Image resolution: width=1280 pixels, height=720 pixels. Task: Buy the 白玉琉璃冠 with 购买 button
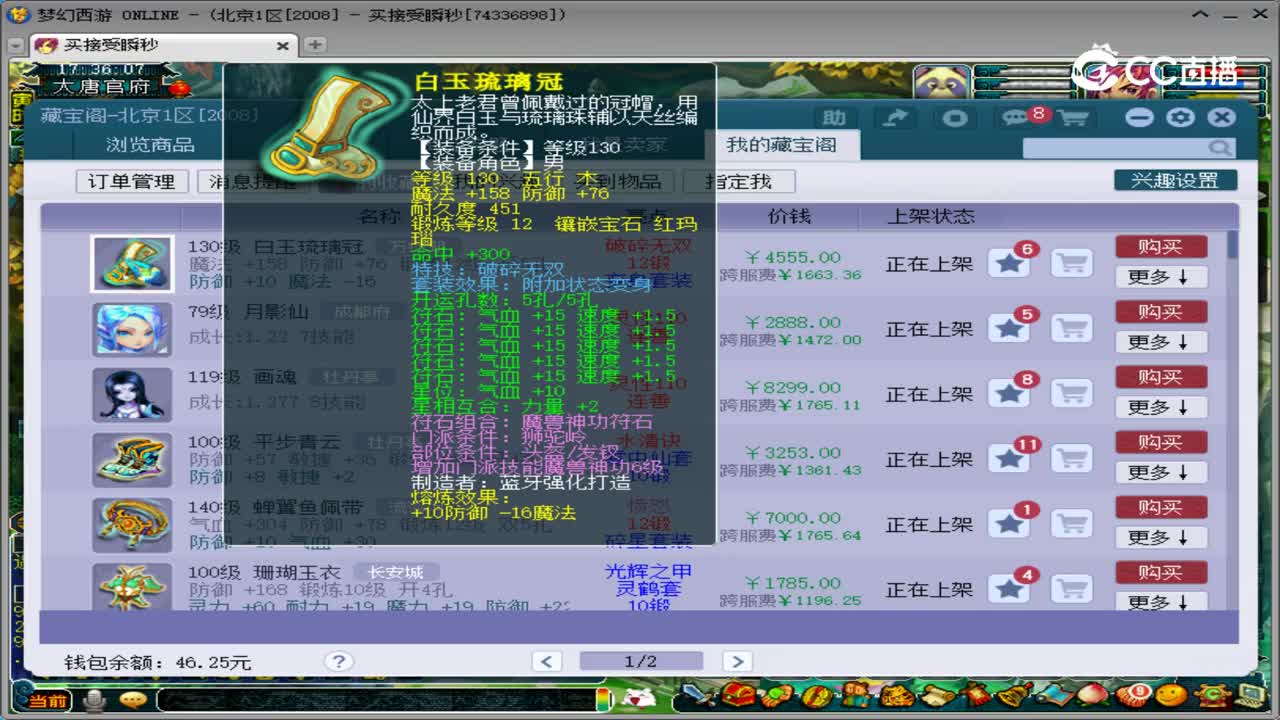click(x=1161, y=247)
